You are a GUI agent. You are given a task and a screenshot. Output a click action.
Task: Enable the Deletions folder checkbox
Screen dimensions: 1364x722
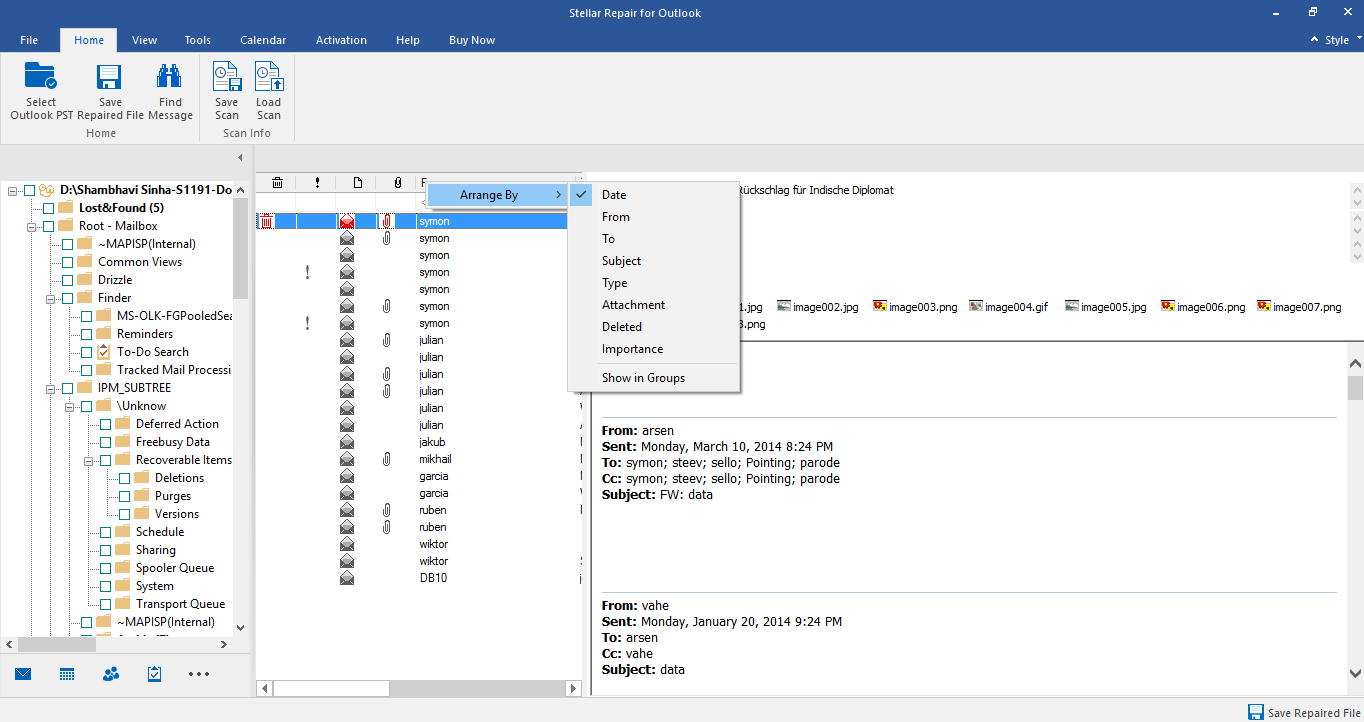click(124, 478)
